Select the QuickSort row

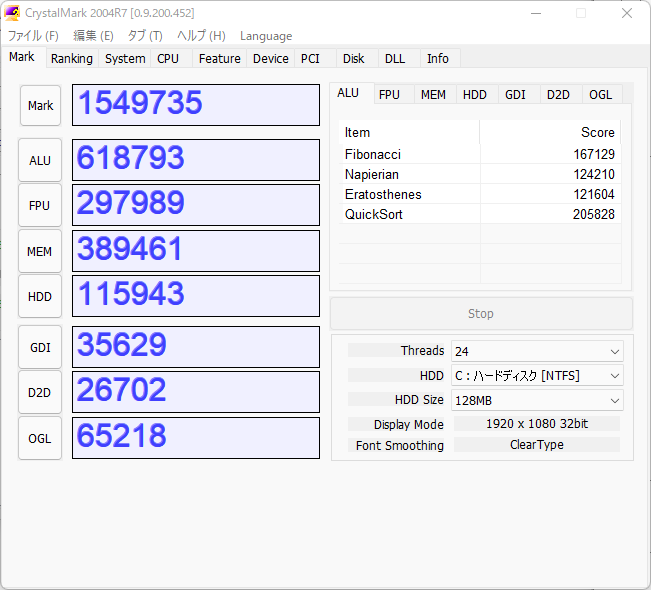480,214
